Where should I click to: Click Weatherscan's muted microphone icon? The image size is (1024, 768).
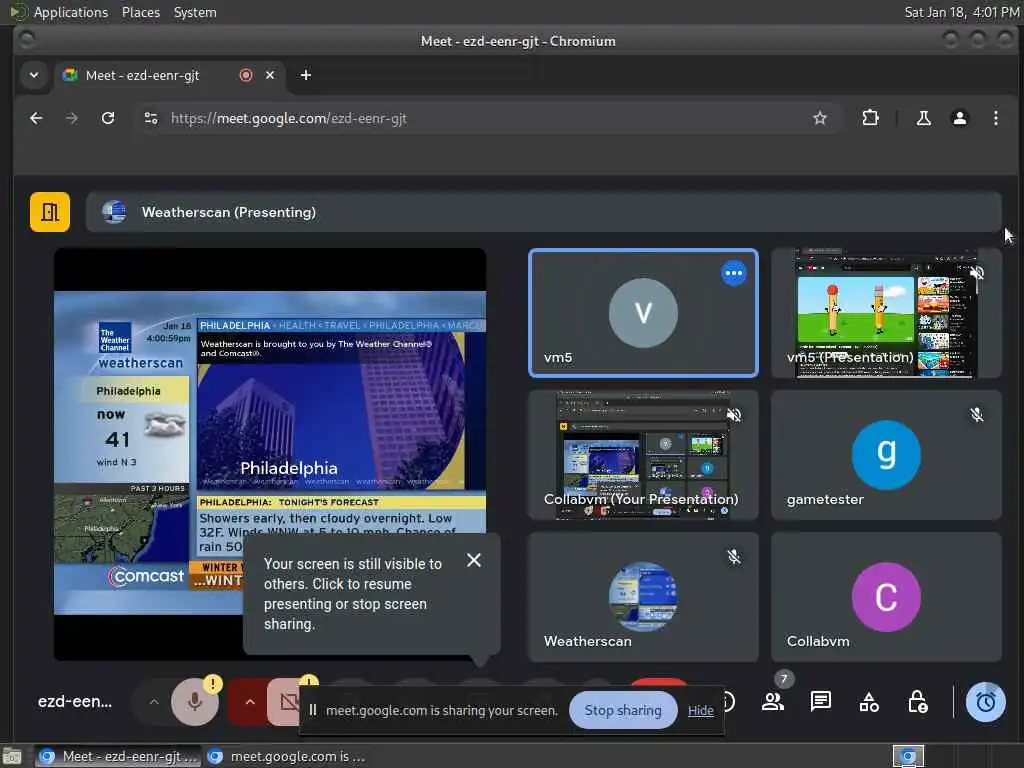coord(734,556)
